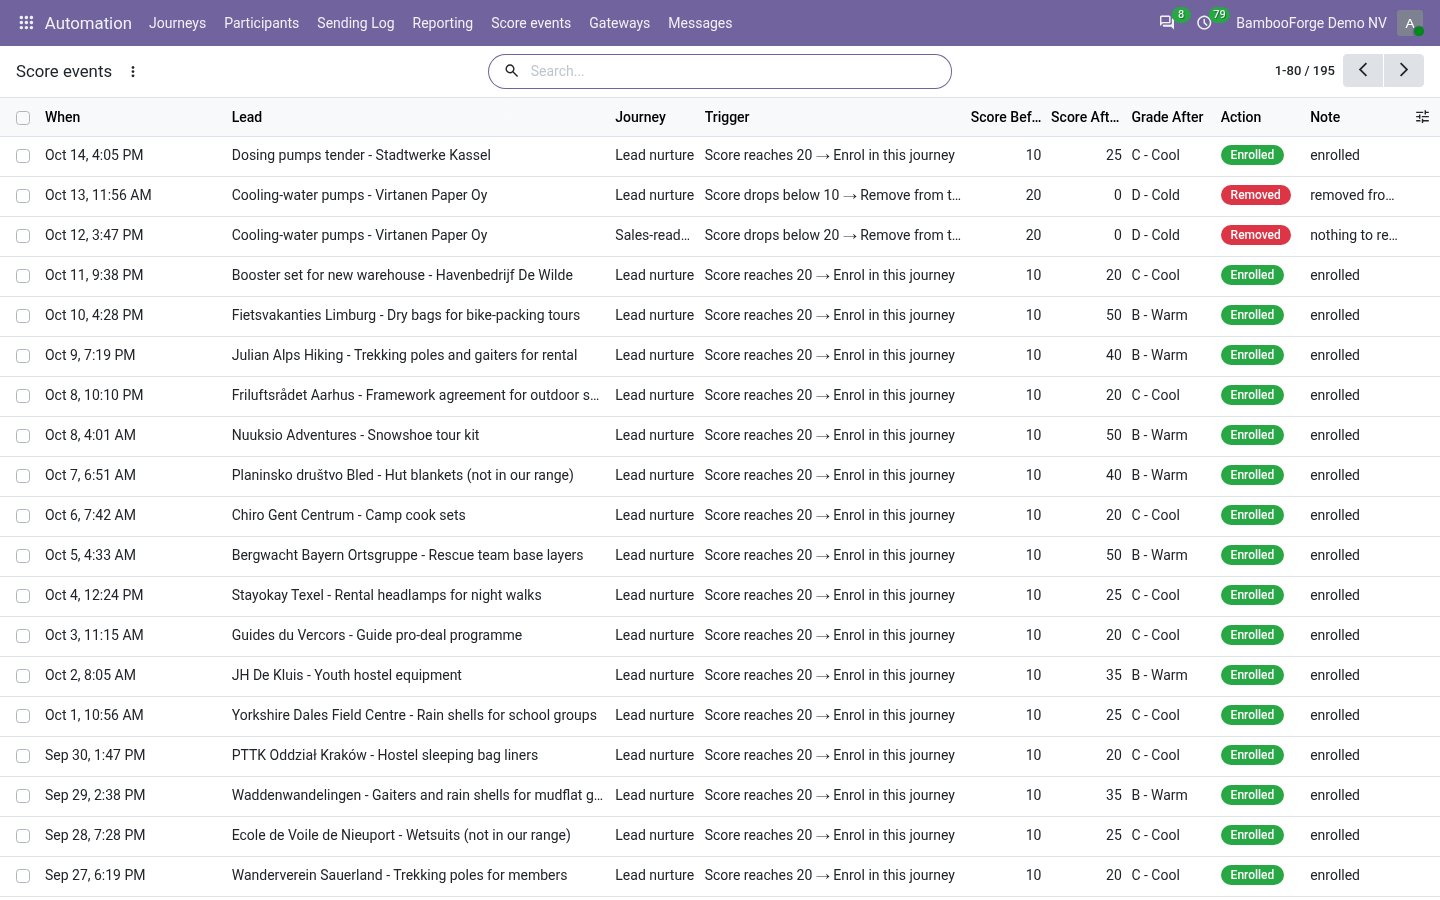This screenshot has height=900, width=1440.
Task: Open Dosing pumps tender - Stadtwerke Kassel record
Action: tap(361, 155)
